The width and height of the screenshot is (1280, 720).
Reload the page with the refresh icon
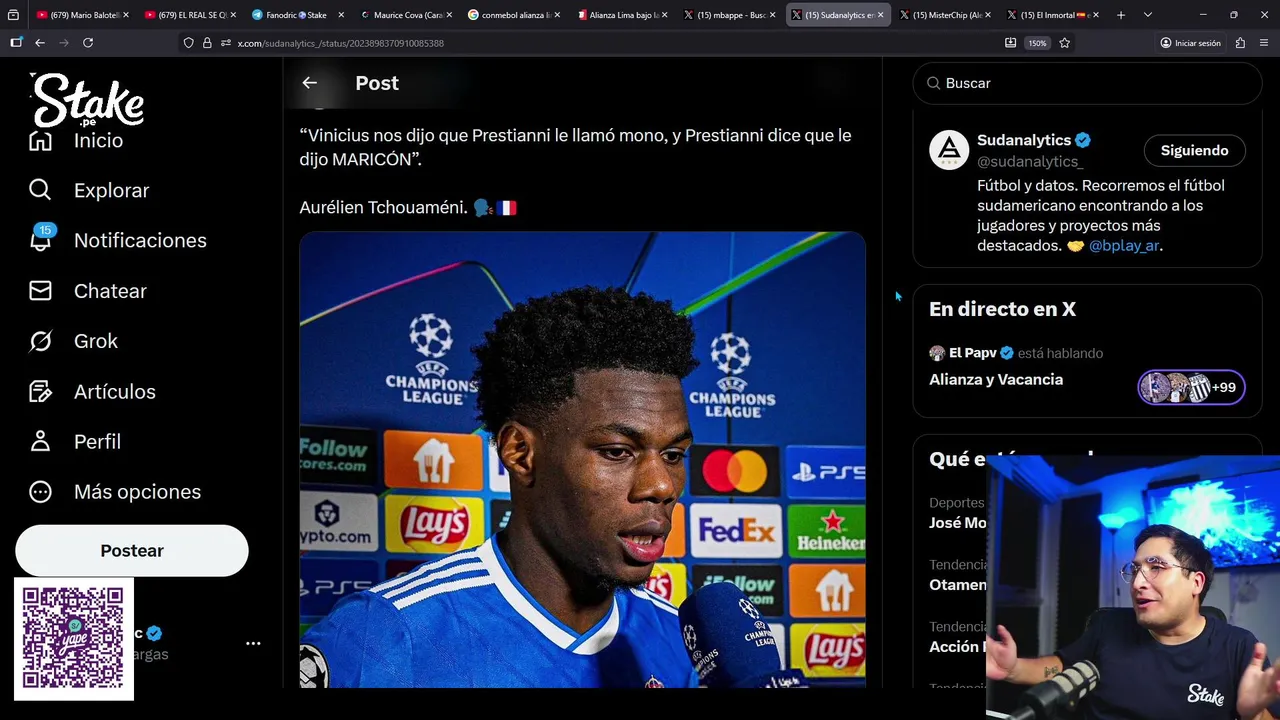[88, 43]
